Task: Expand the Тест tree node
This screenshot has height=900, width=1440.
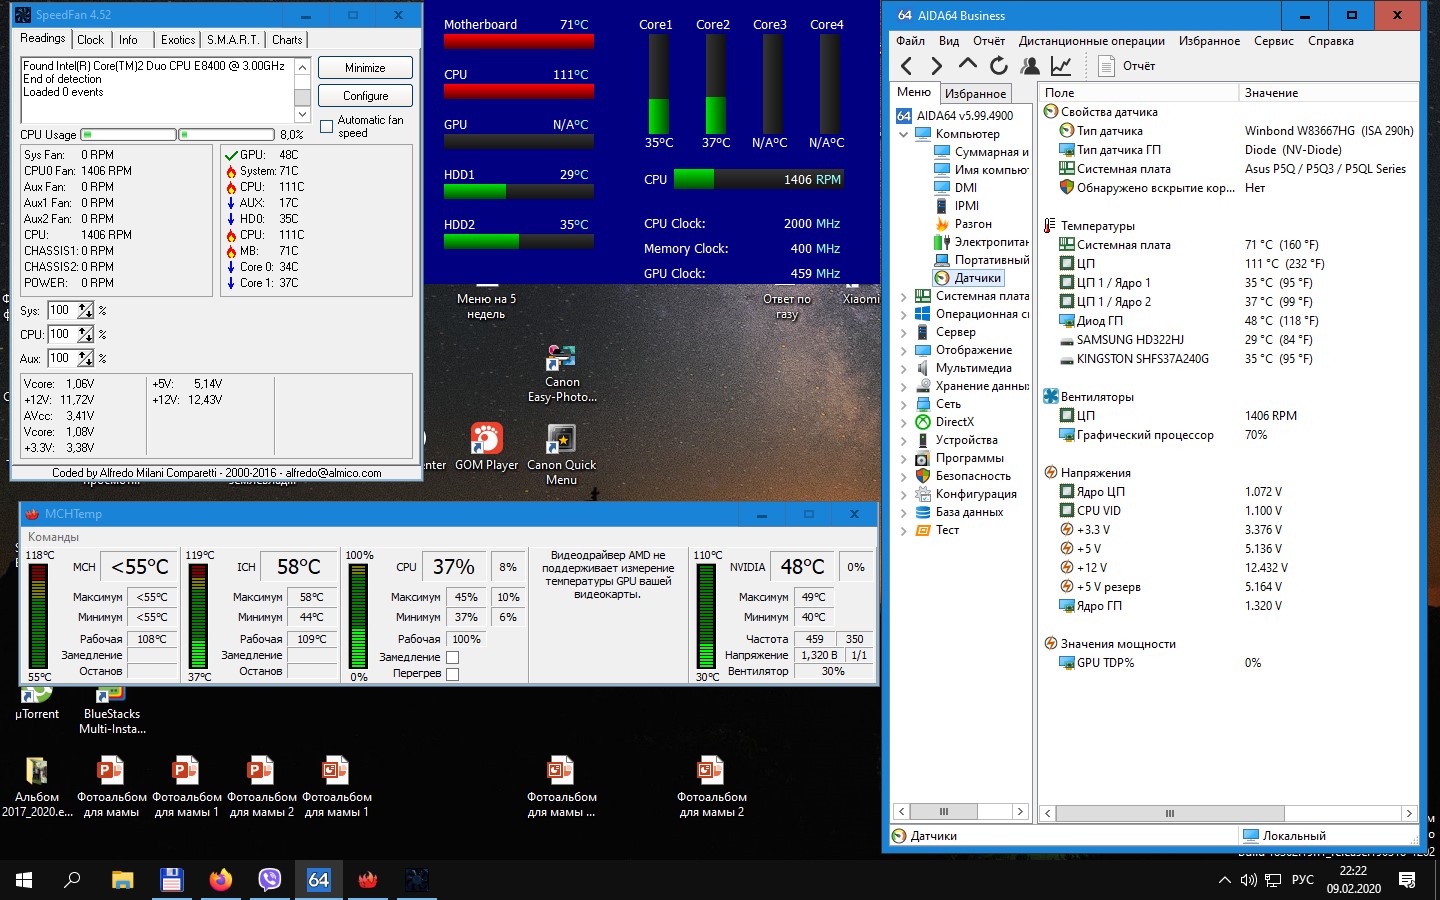Action: (x=904, y=530)
